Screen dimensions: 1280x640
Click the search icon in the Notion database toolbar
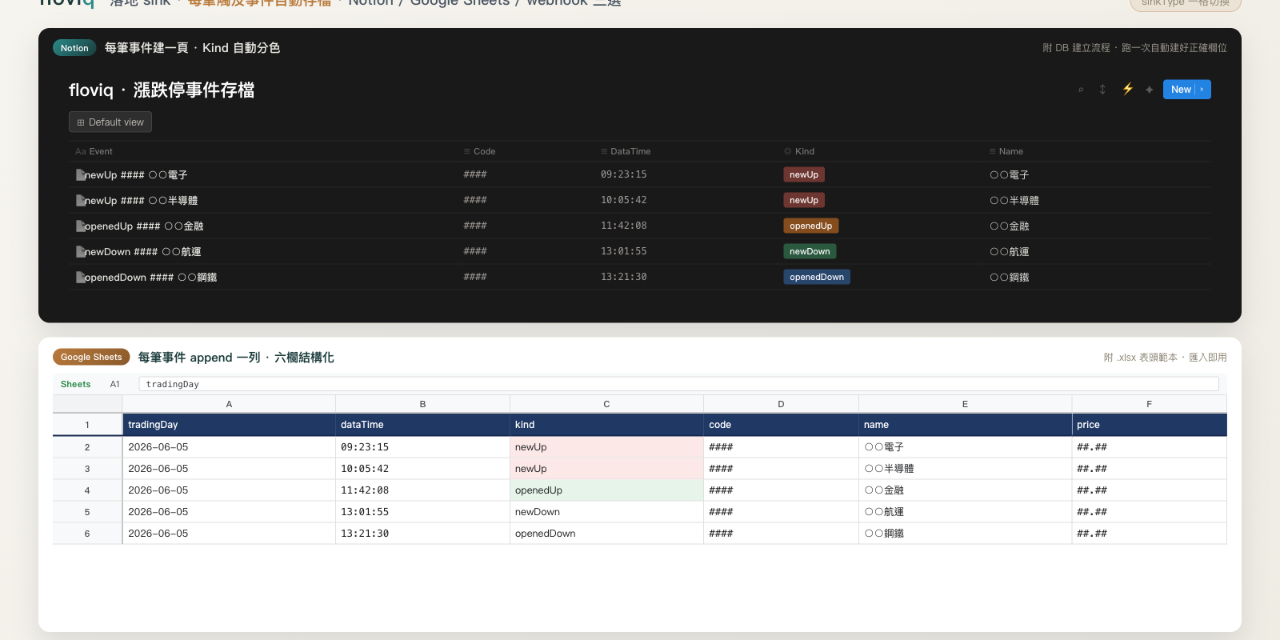[x=1080, y=90]
